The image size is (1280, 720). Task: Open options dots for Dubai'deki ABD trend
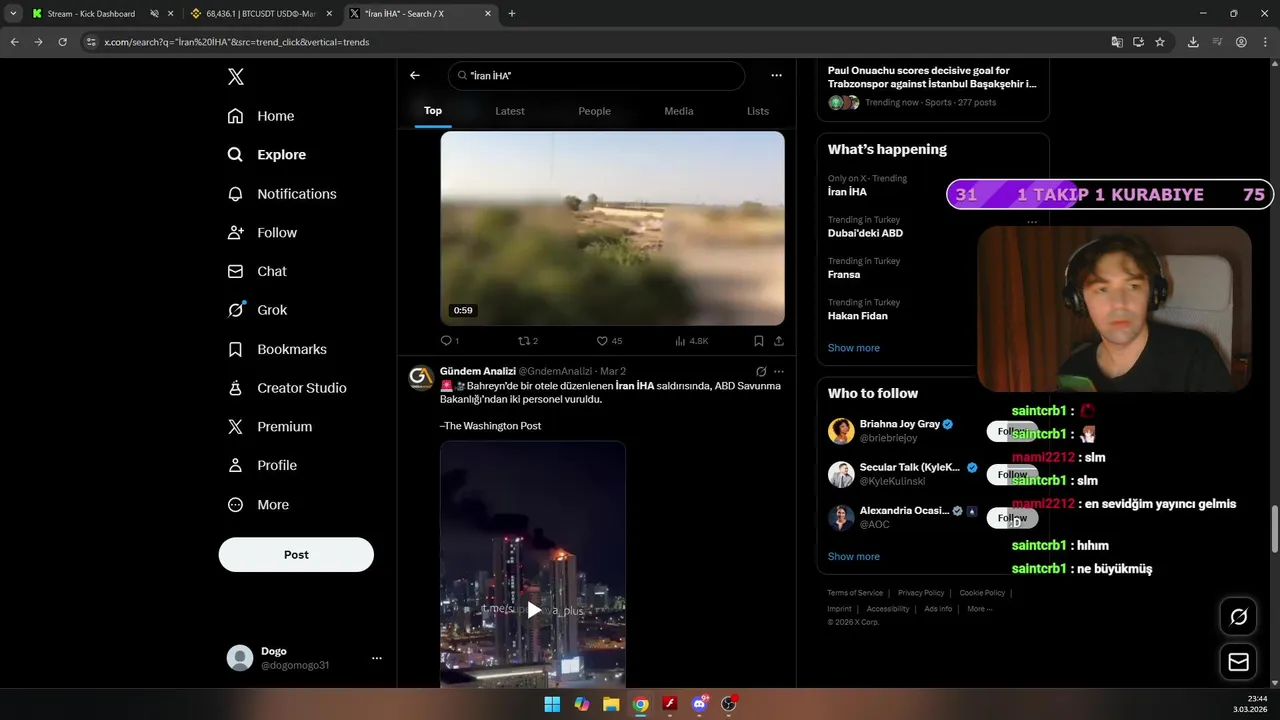coord(1032,222)
